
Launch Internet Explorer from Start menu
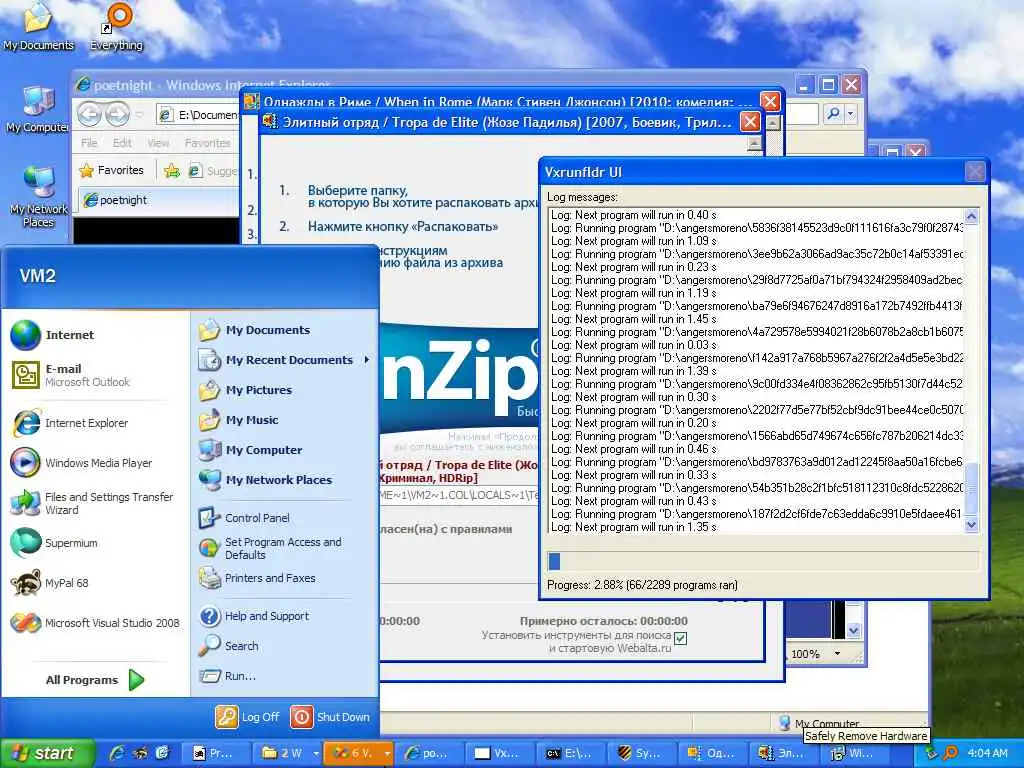tap(71, 423)
